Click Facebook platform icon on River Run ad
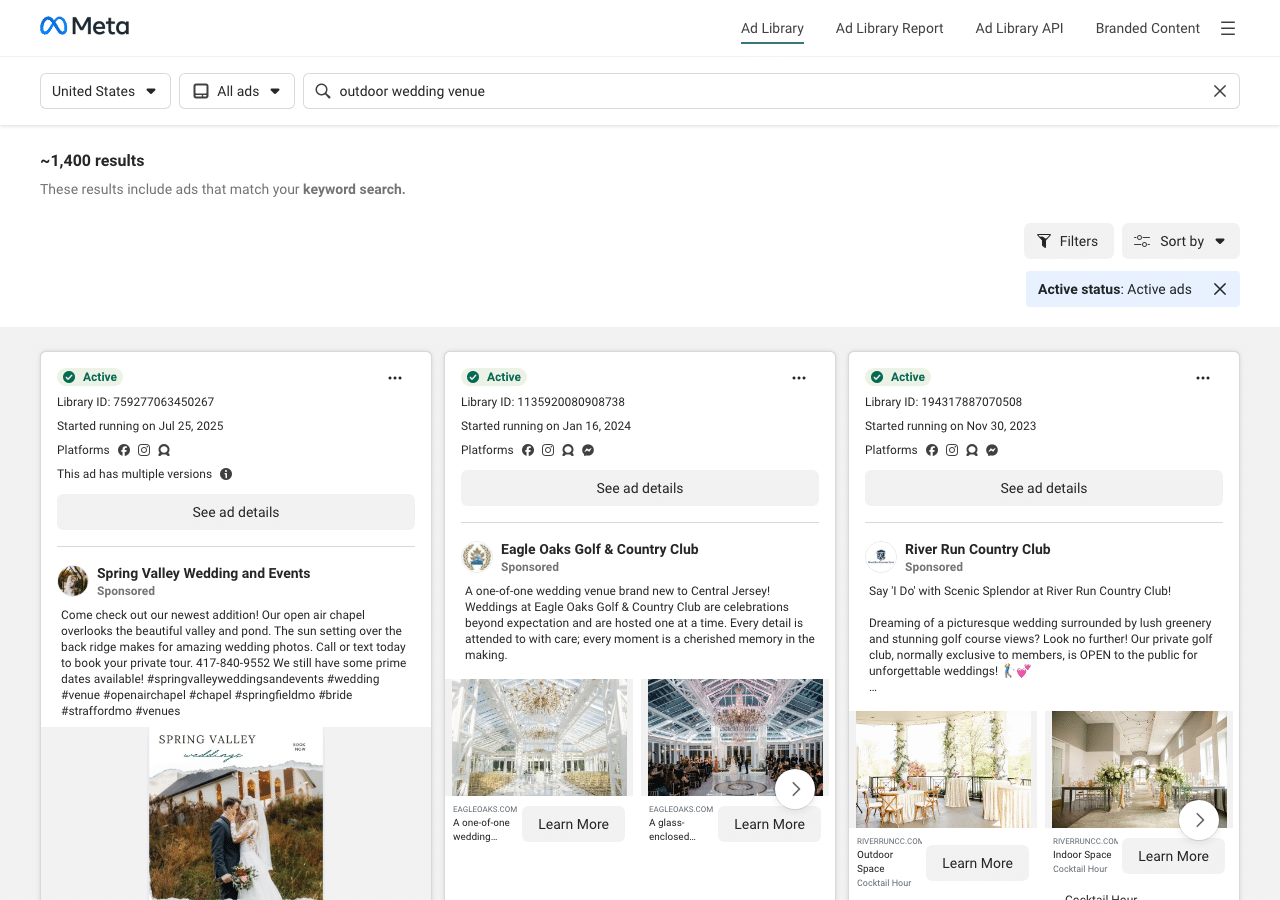The height and width of the screenshot is (900, 1280). pyautogui.click(x=932, y=450)
